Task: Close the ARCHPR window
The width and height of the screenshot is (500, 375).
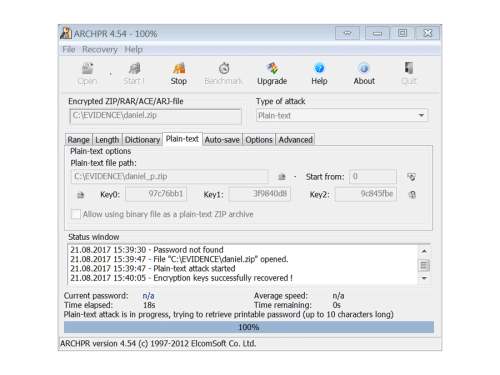Action: coord(428,33)
